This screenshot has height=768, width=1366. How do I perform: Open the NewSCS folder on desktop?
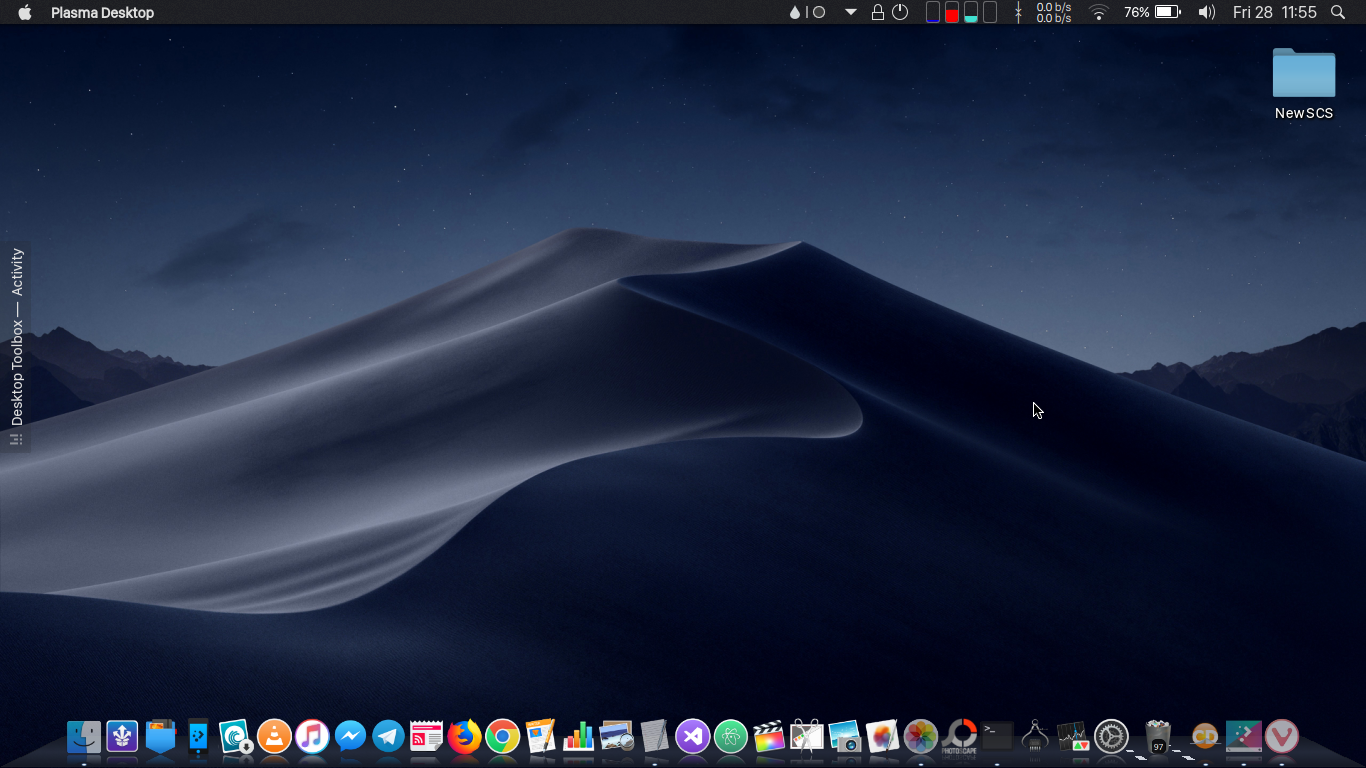1303,83
